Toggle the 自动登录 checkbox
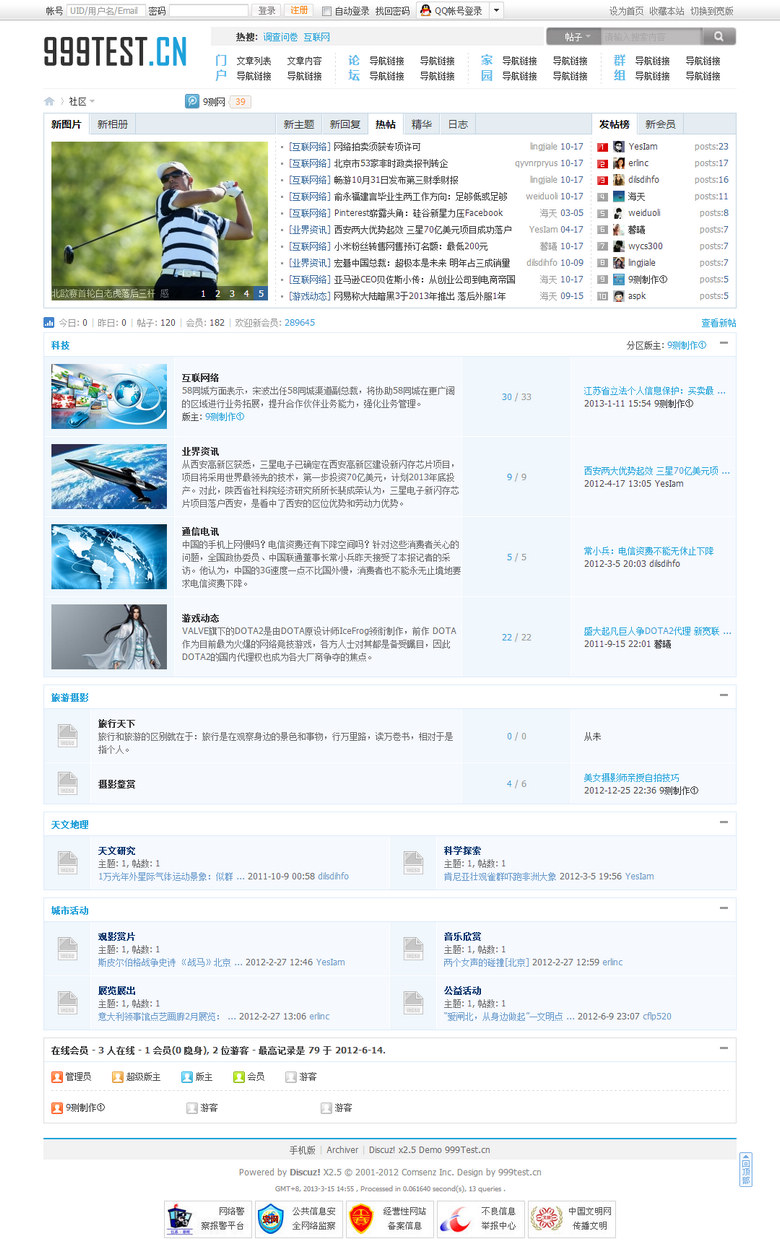780x1260 pixels. pyautogui.click(x=327, y=11)
